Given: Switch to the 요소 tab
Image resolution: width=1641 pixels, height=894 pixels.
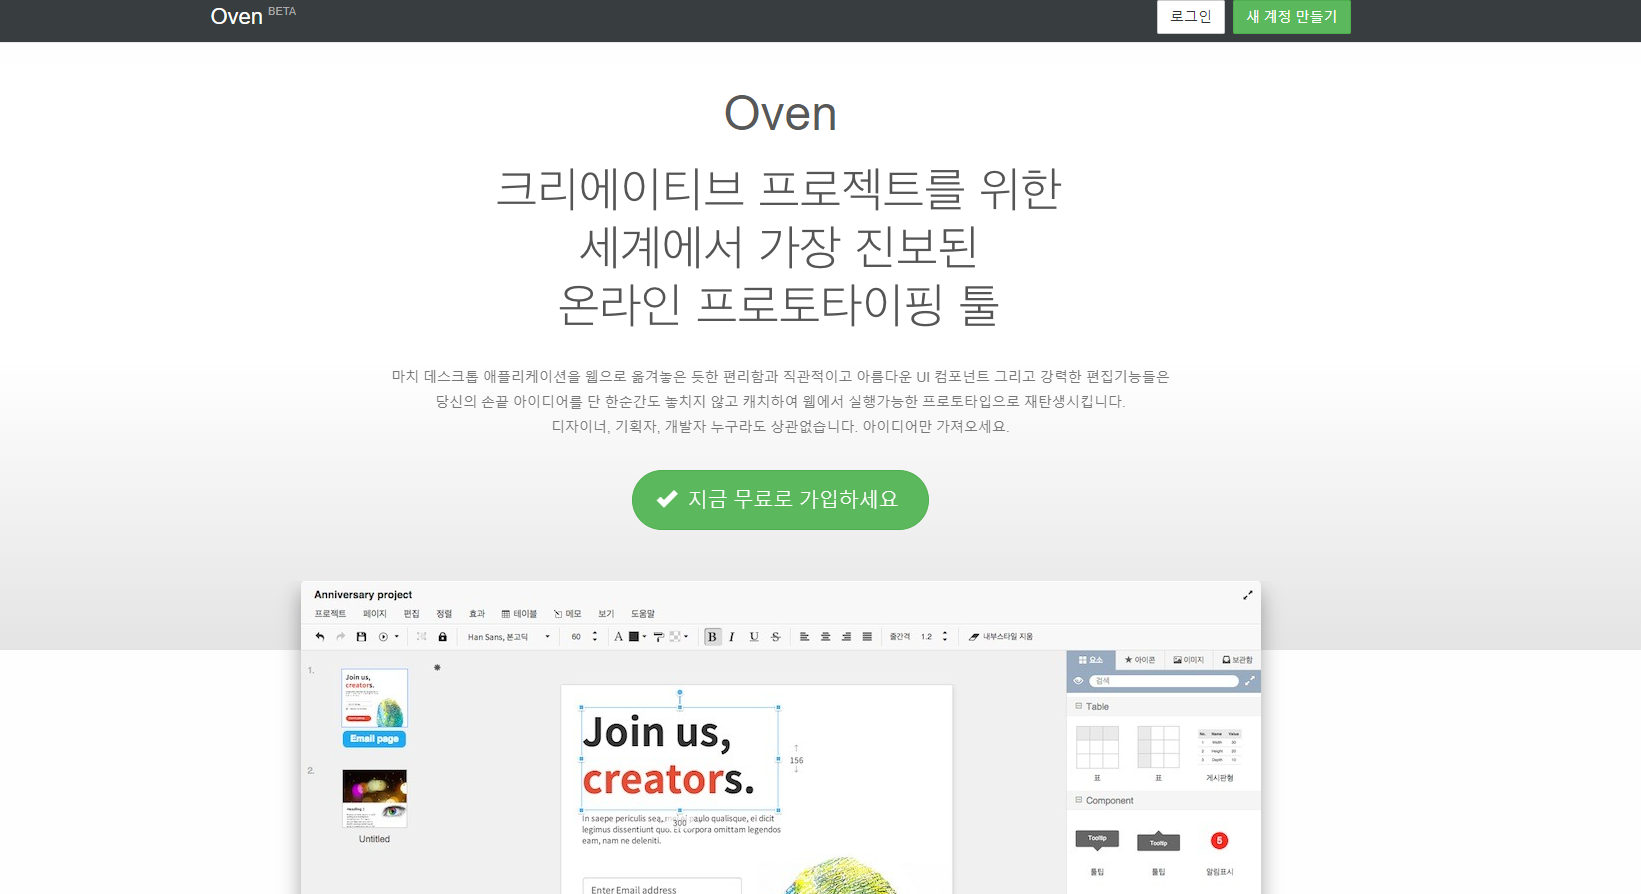Looking at the screenshot, I should [x=1091, y=660].
